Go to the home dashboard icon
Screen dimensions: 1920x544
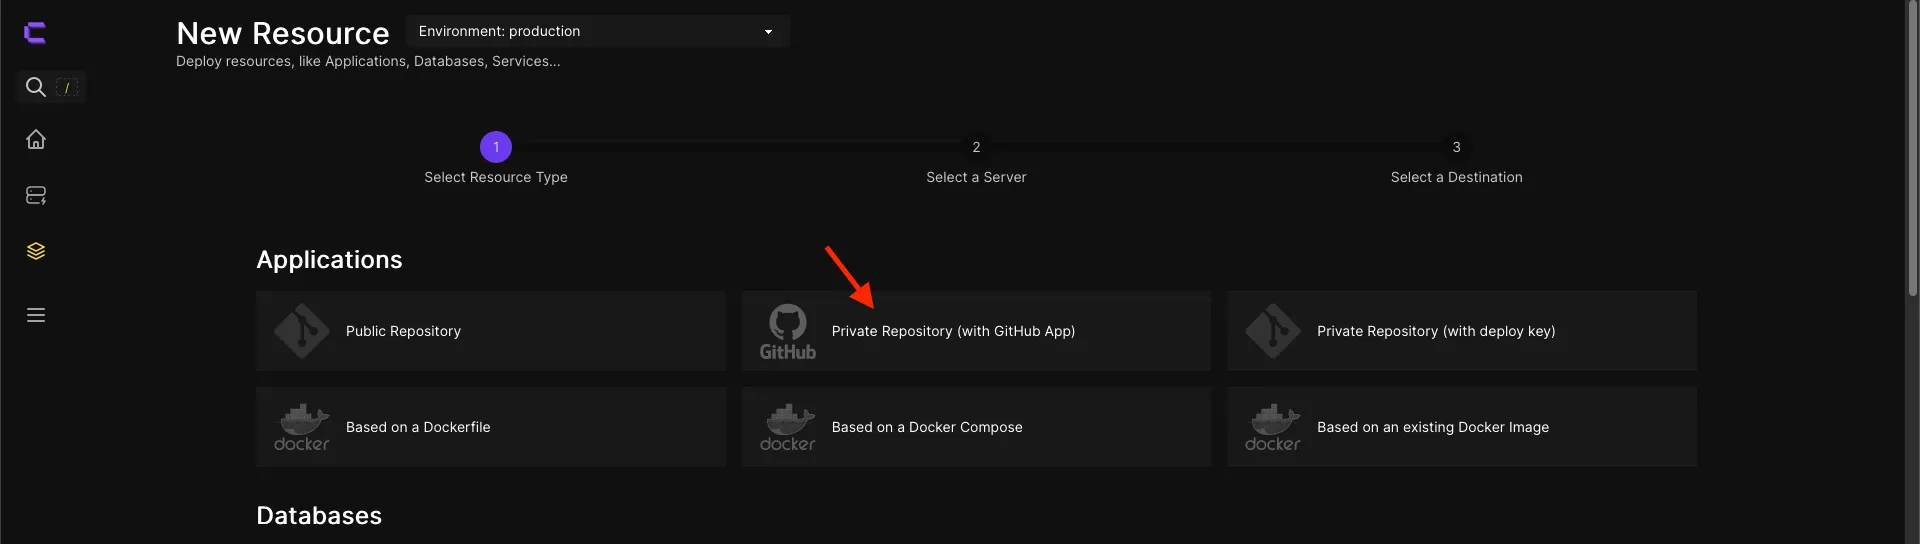tap(36, 139)
